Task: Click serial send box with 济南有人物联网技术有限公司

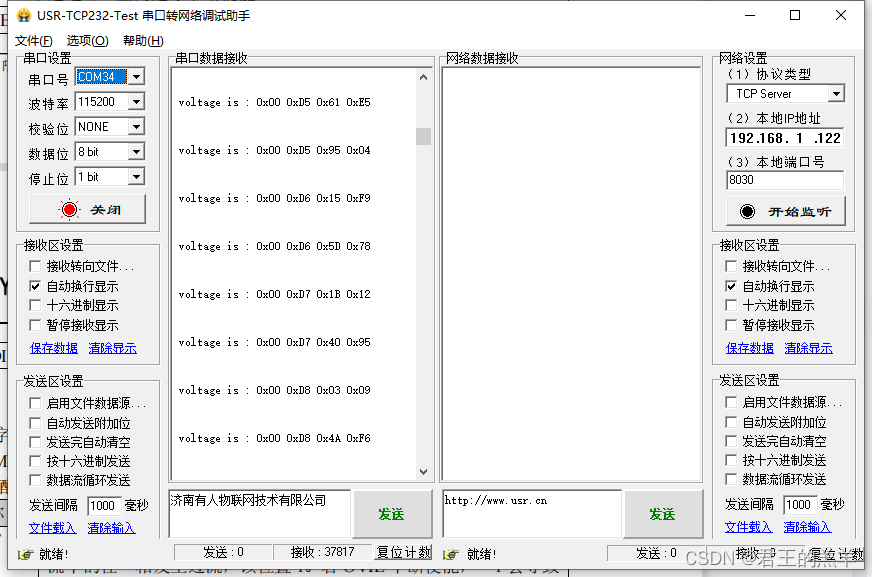Action: (260, 513)
